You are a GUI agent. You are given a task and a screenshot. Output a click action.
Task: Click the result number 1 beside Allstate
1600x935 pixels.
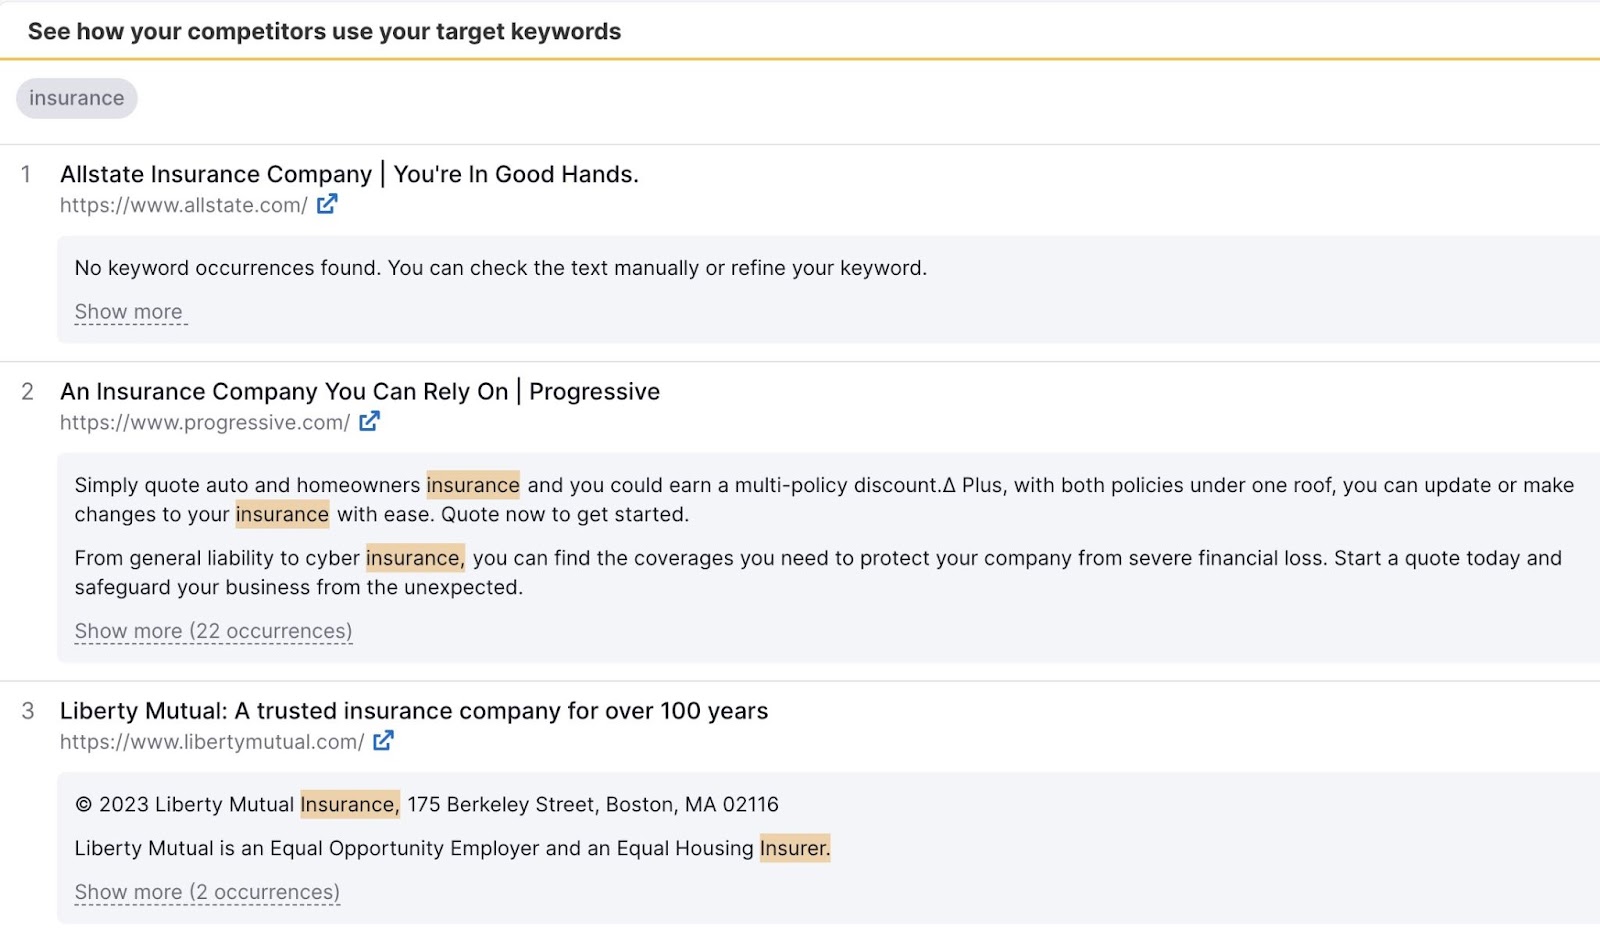coord(27,173)
